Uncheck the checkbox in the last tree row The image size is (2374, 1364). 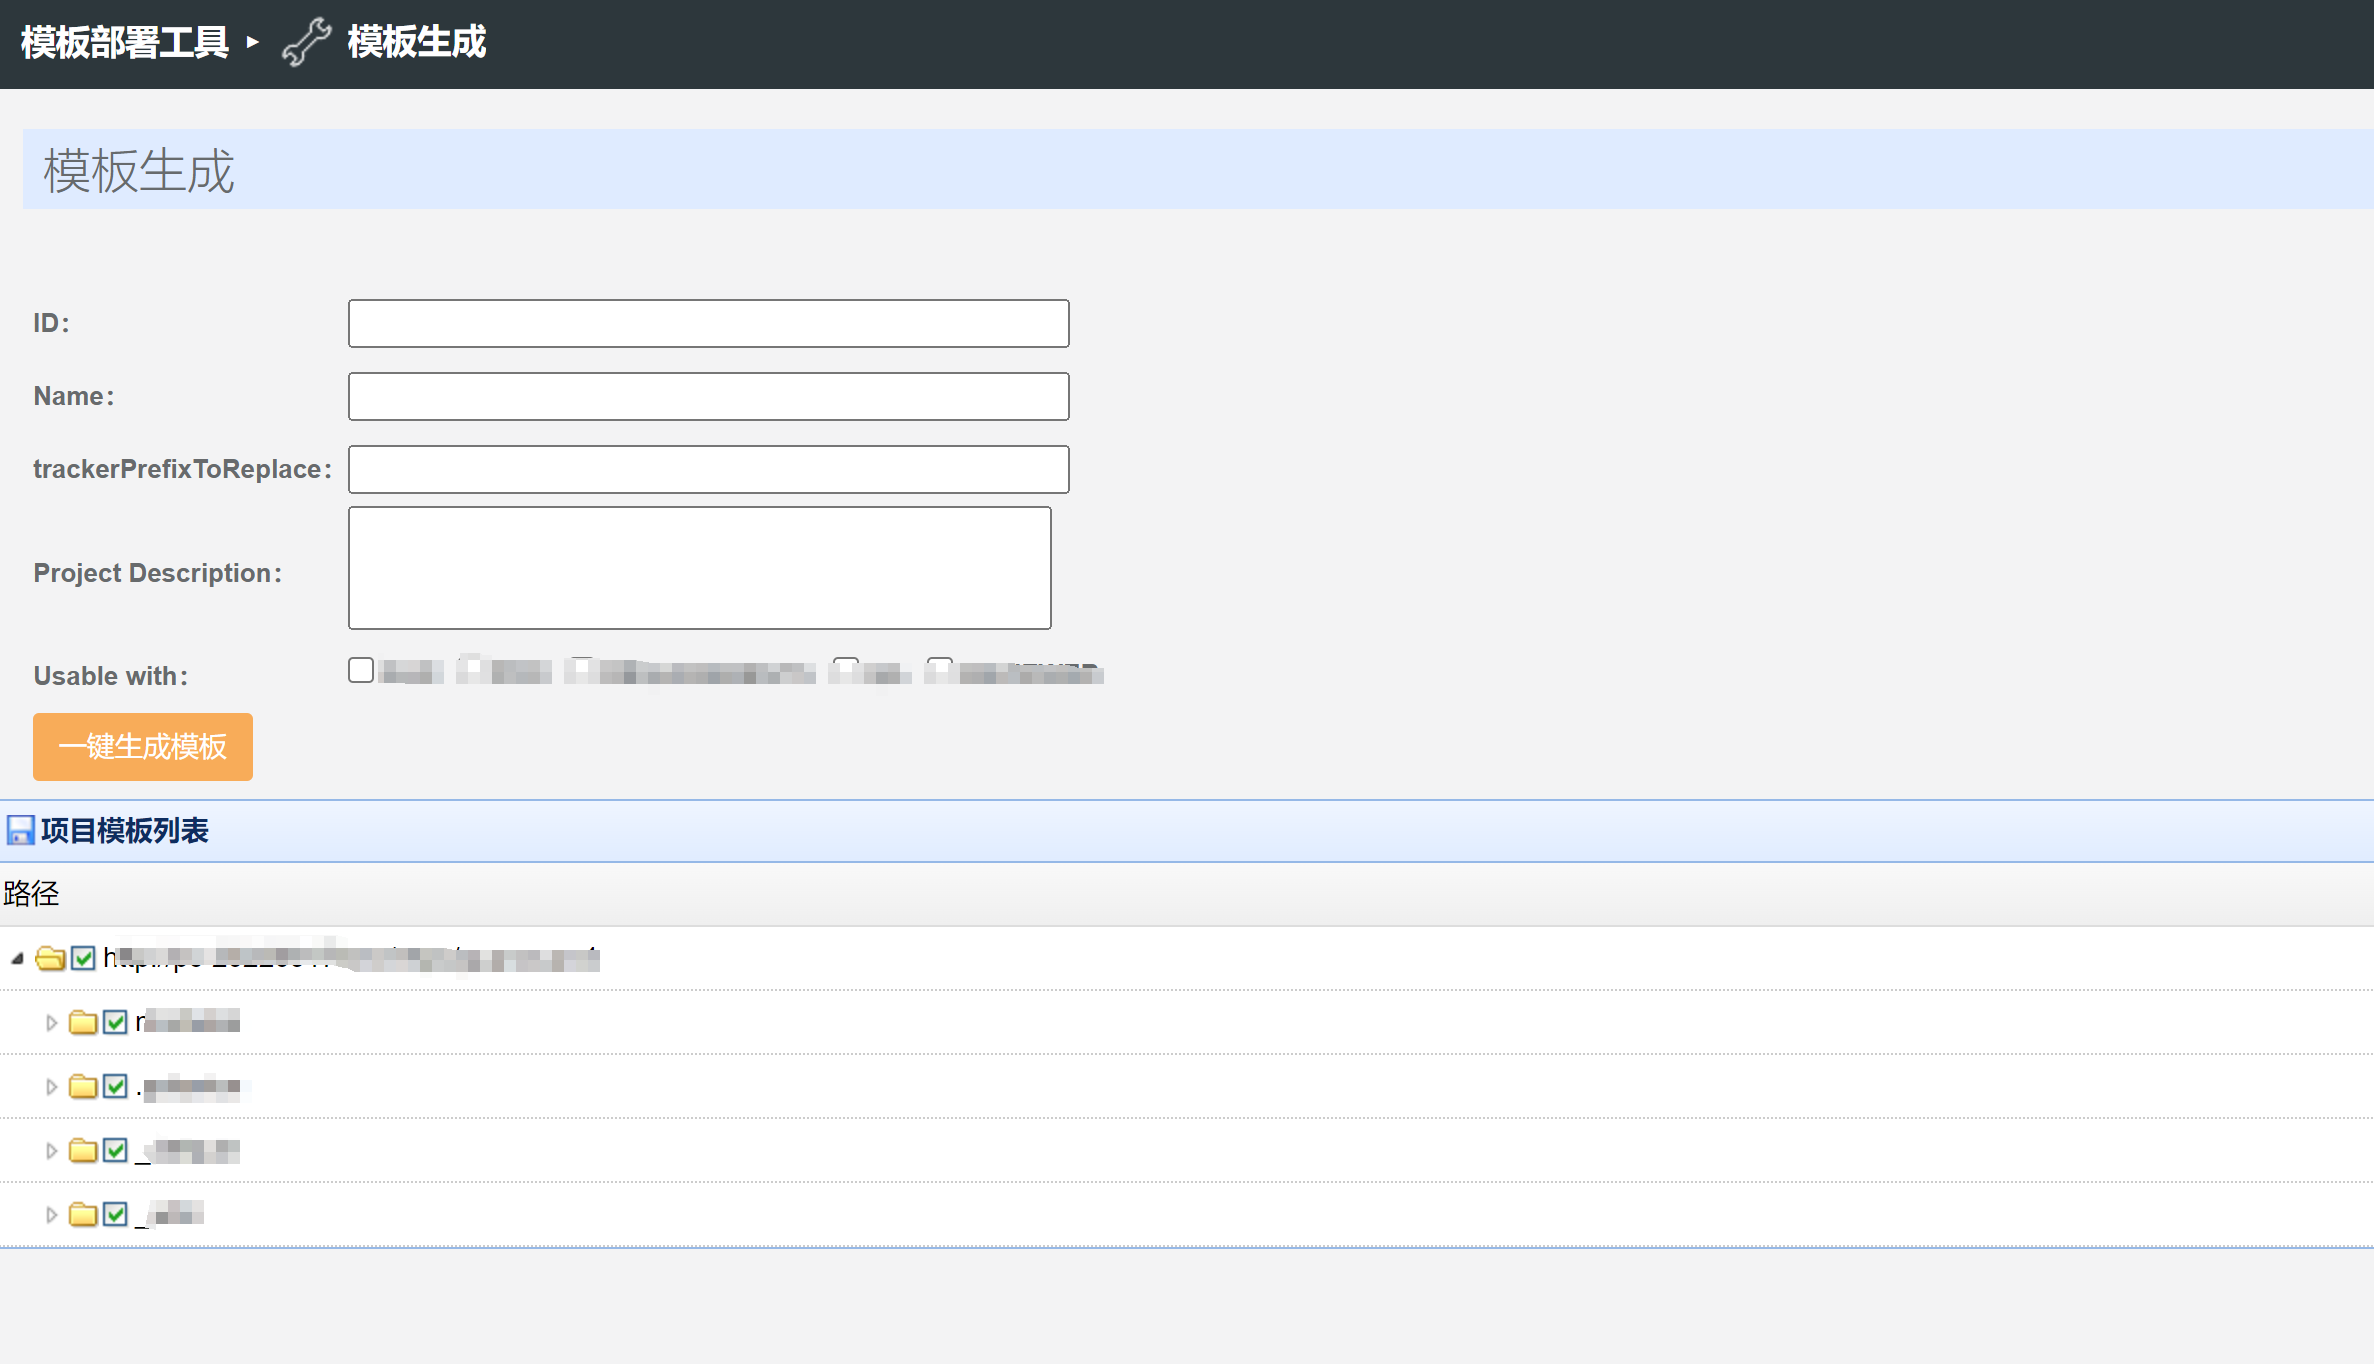[116, 1214]
